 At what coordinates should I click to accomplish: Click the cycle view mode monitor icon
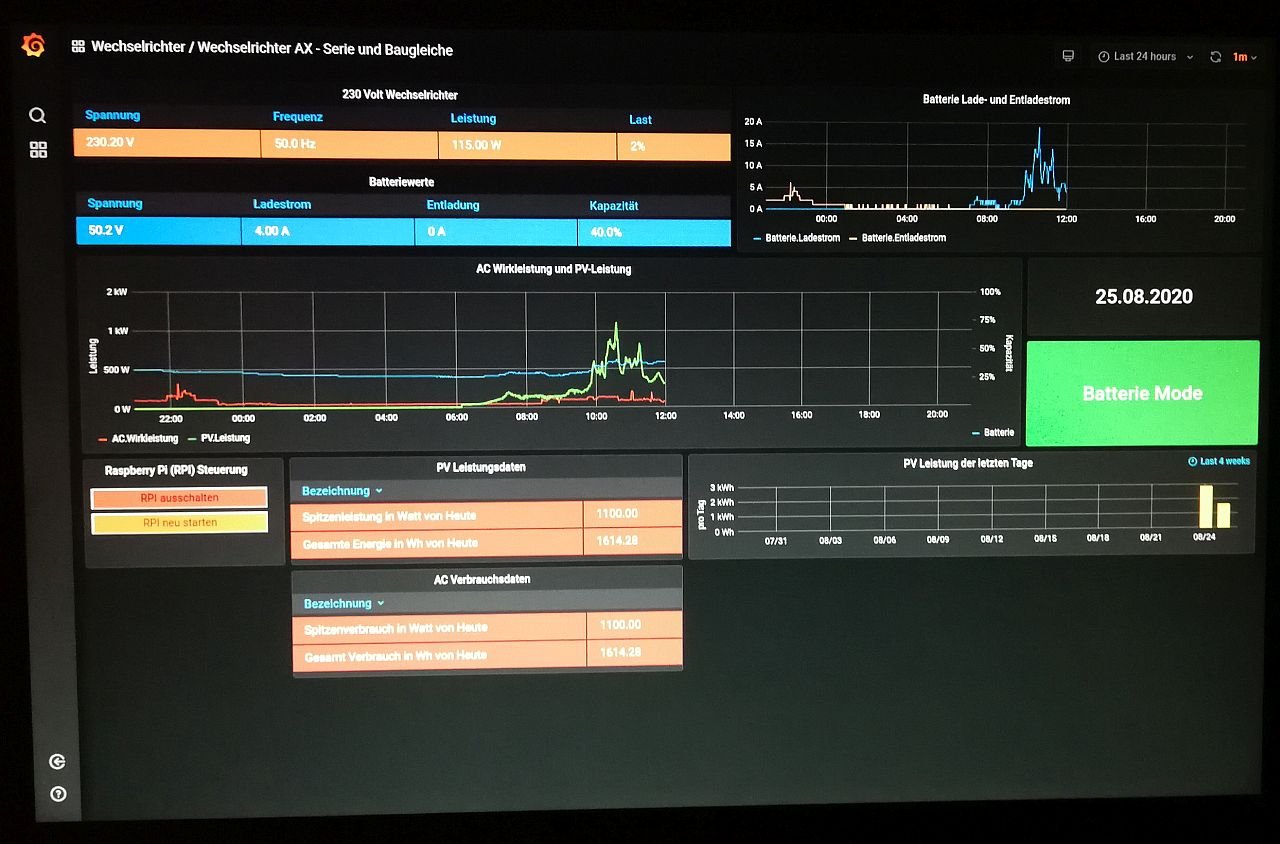pos(1068,56)
